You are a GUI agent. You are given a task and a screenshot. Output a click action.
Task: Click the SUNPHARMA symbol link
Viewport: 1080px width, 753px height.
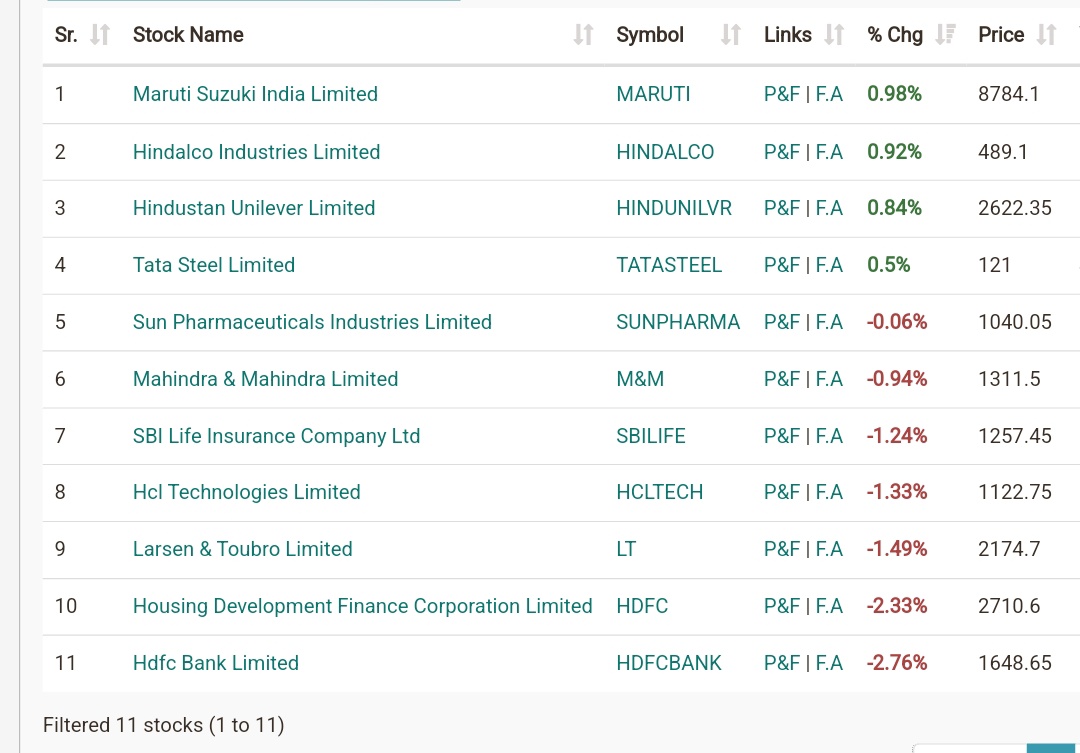678,322
